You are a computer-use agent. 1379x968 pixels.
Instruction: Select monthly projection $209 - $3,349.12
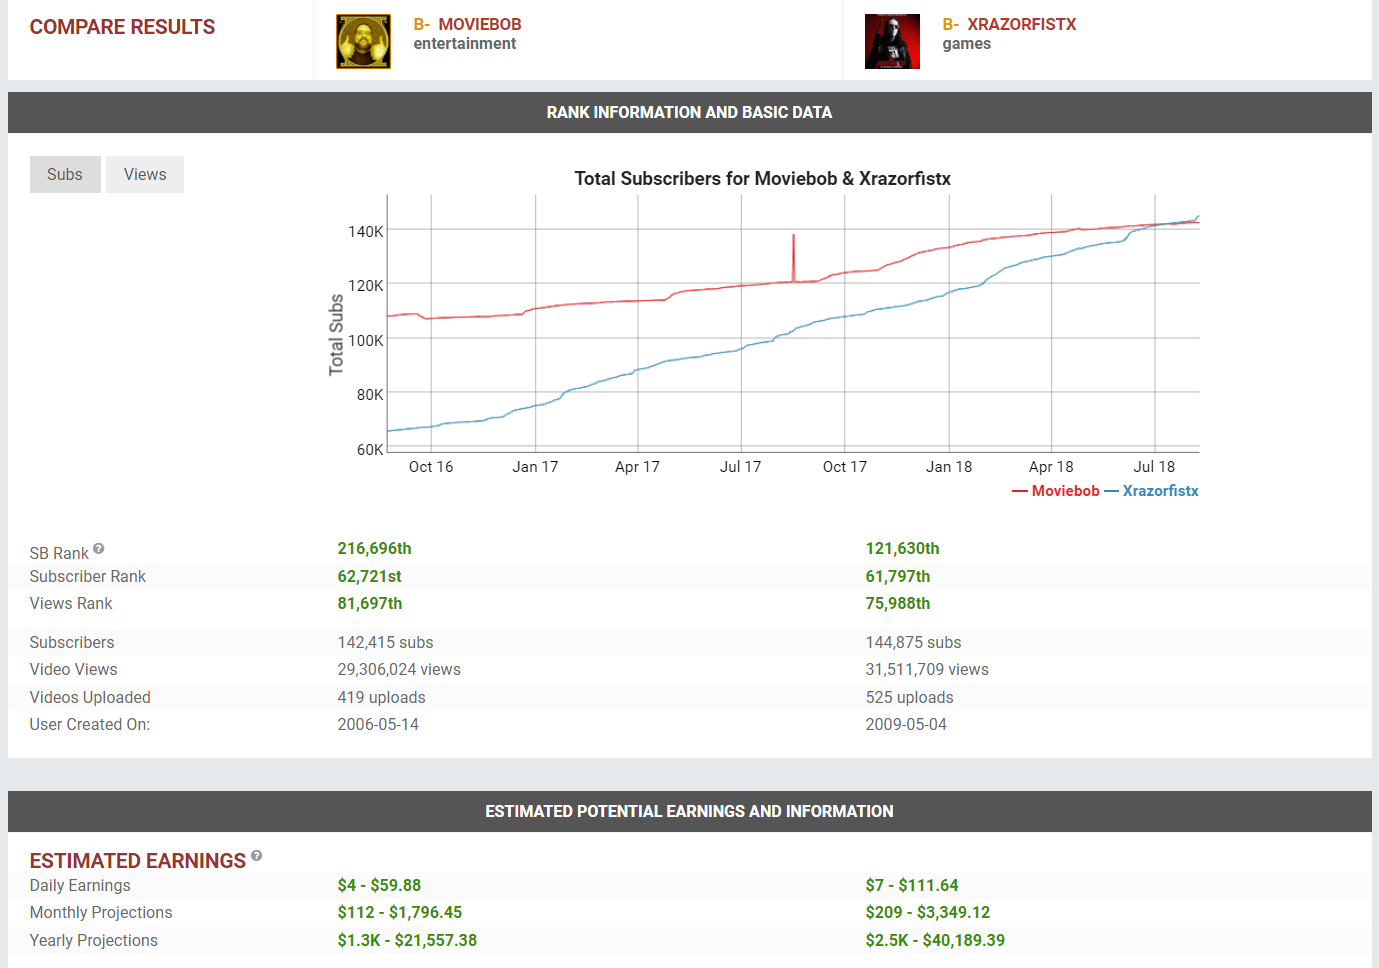pos(928,912)
